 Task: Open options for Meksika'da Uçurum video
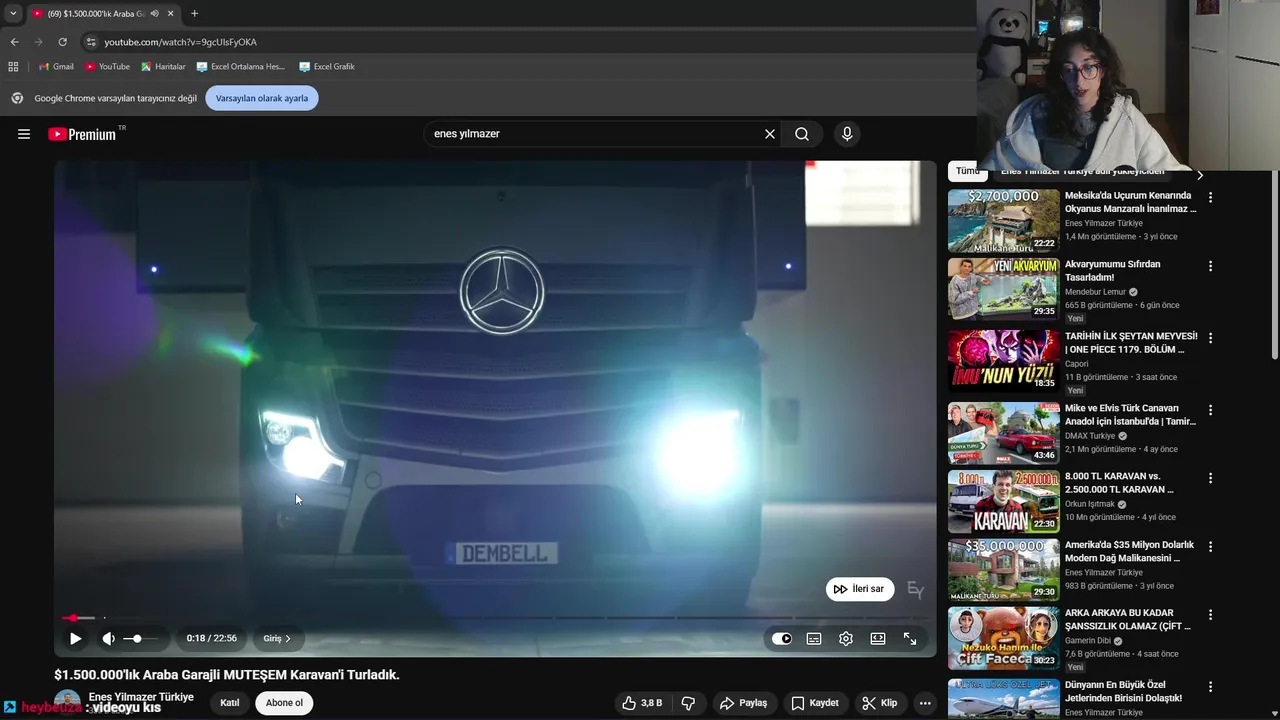(x=1210, y=198)
